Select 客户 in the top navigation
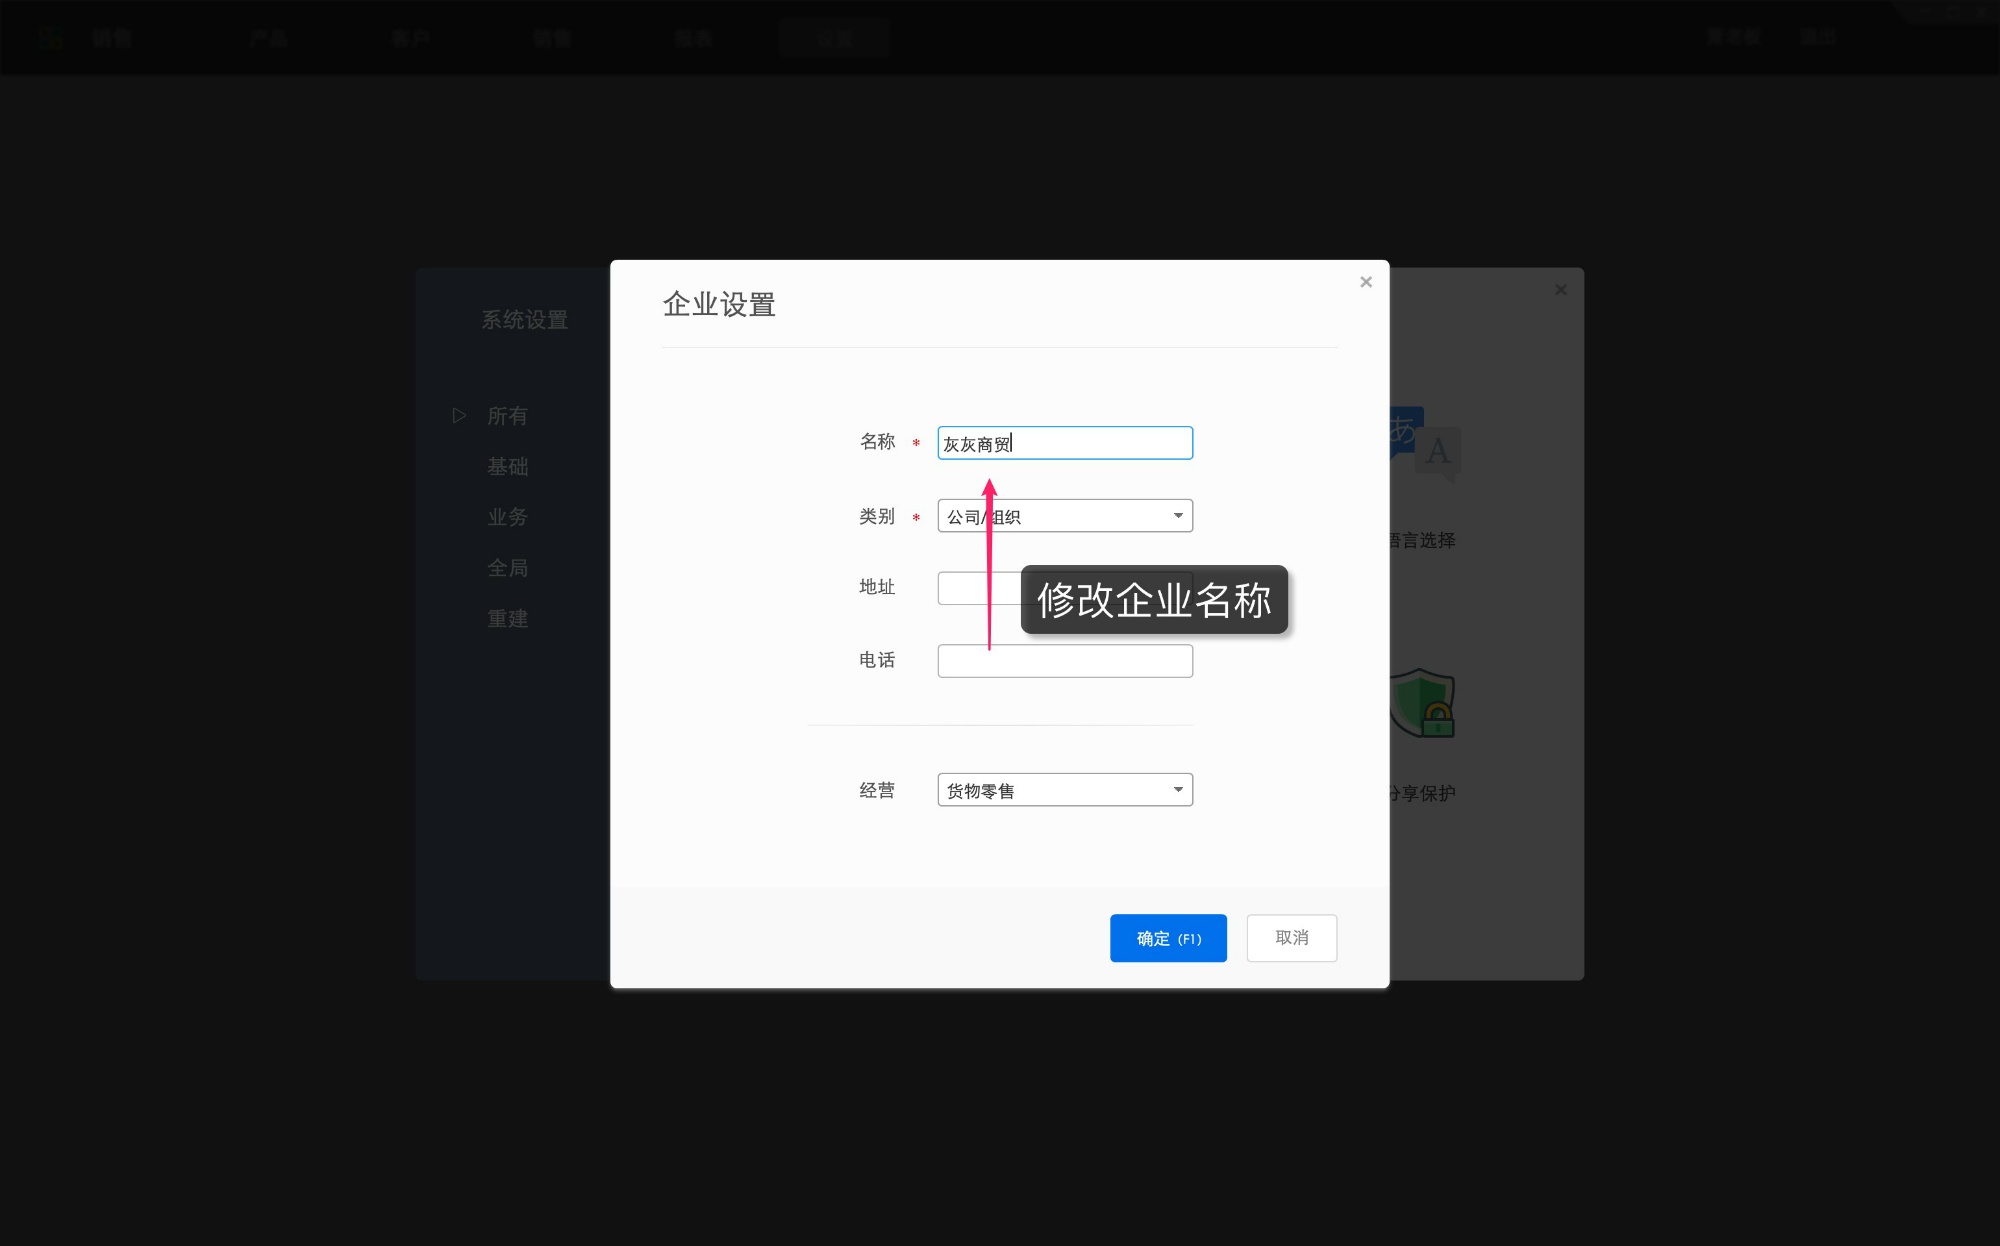 point(410,38)
